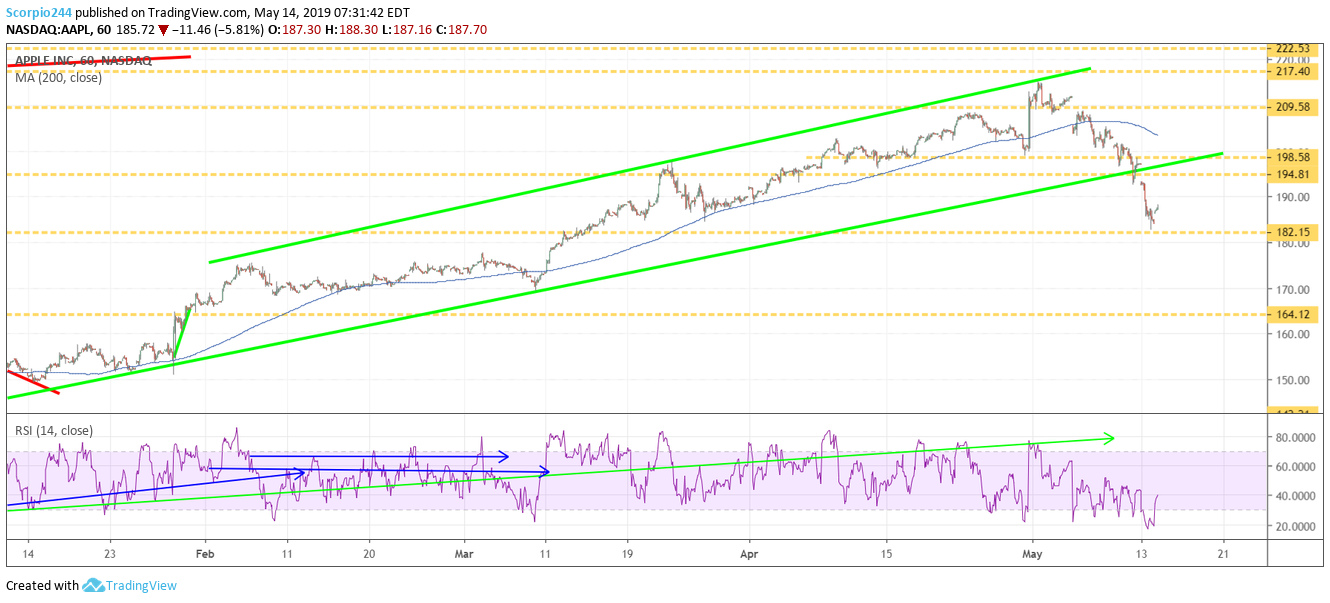The image size is (1330, 603).
Task: Click the 222.53 price level label
Action: tap(1294, 48)
